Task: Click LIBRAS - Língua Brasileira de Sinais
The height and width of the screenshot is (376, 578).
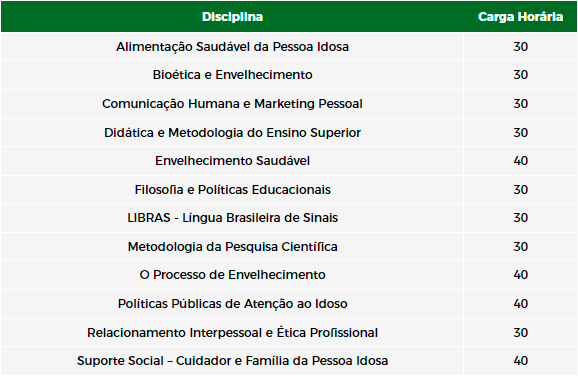Action: [232, 218]
